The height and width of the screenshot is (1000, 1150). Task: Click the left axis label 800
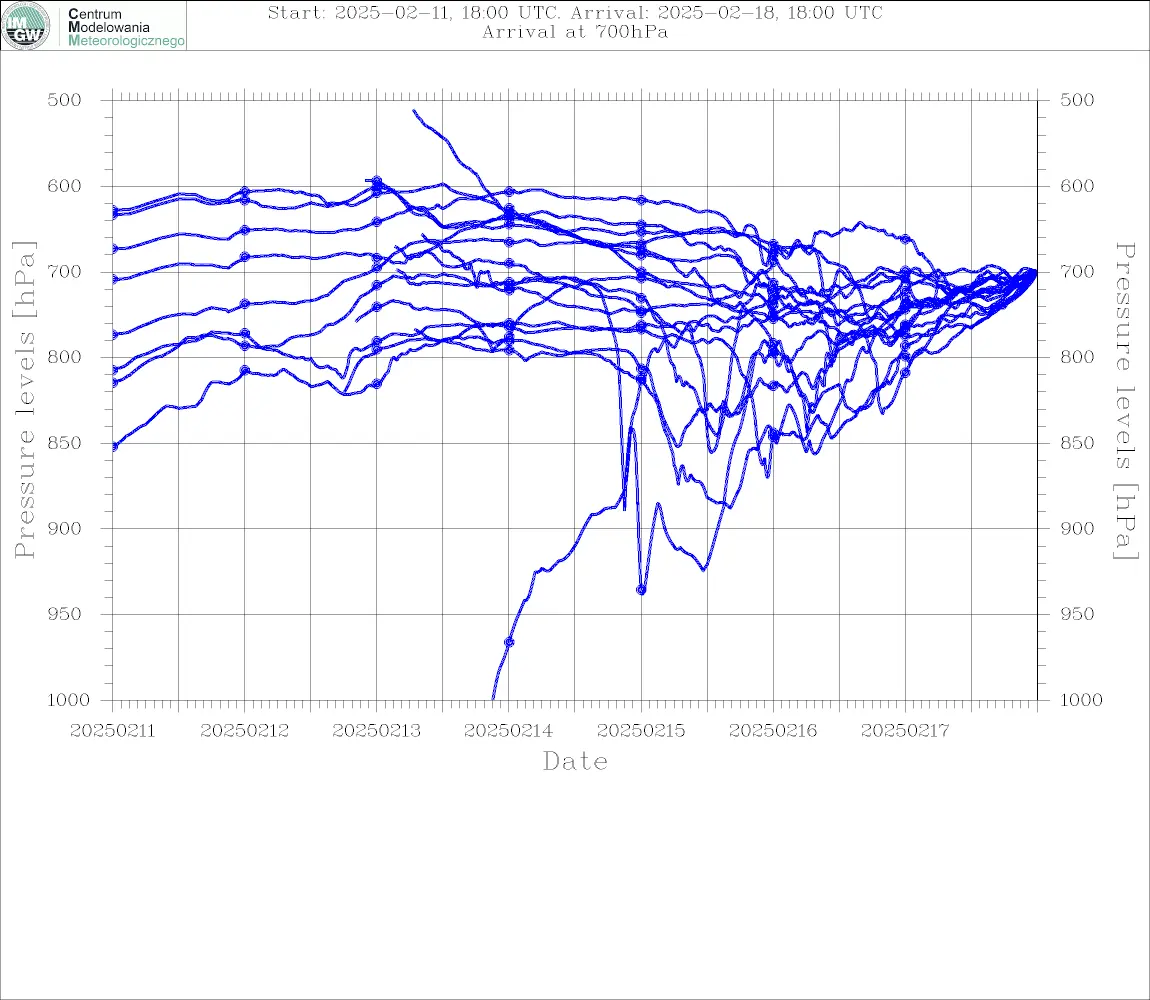(65, 357)
